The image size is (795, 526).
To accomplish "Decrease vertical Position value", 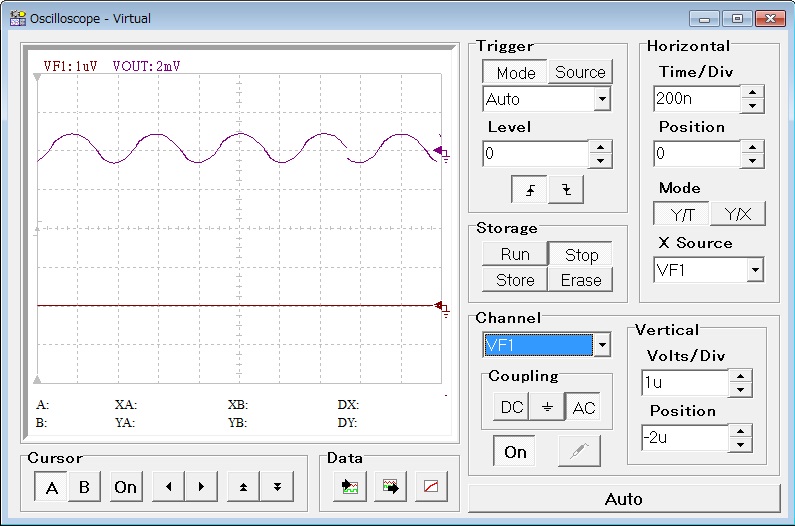I will 741,445.
